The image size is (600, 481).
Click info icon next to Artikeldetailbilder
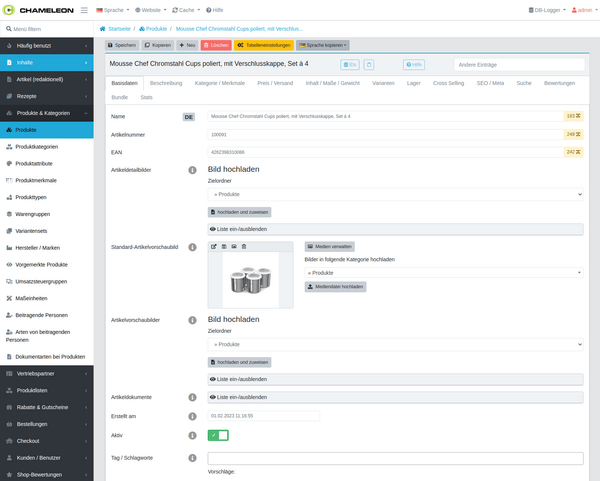pyautogui.click(x=191, y=170)
